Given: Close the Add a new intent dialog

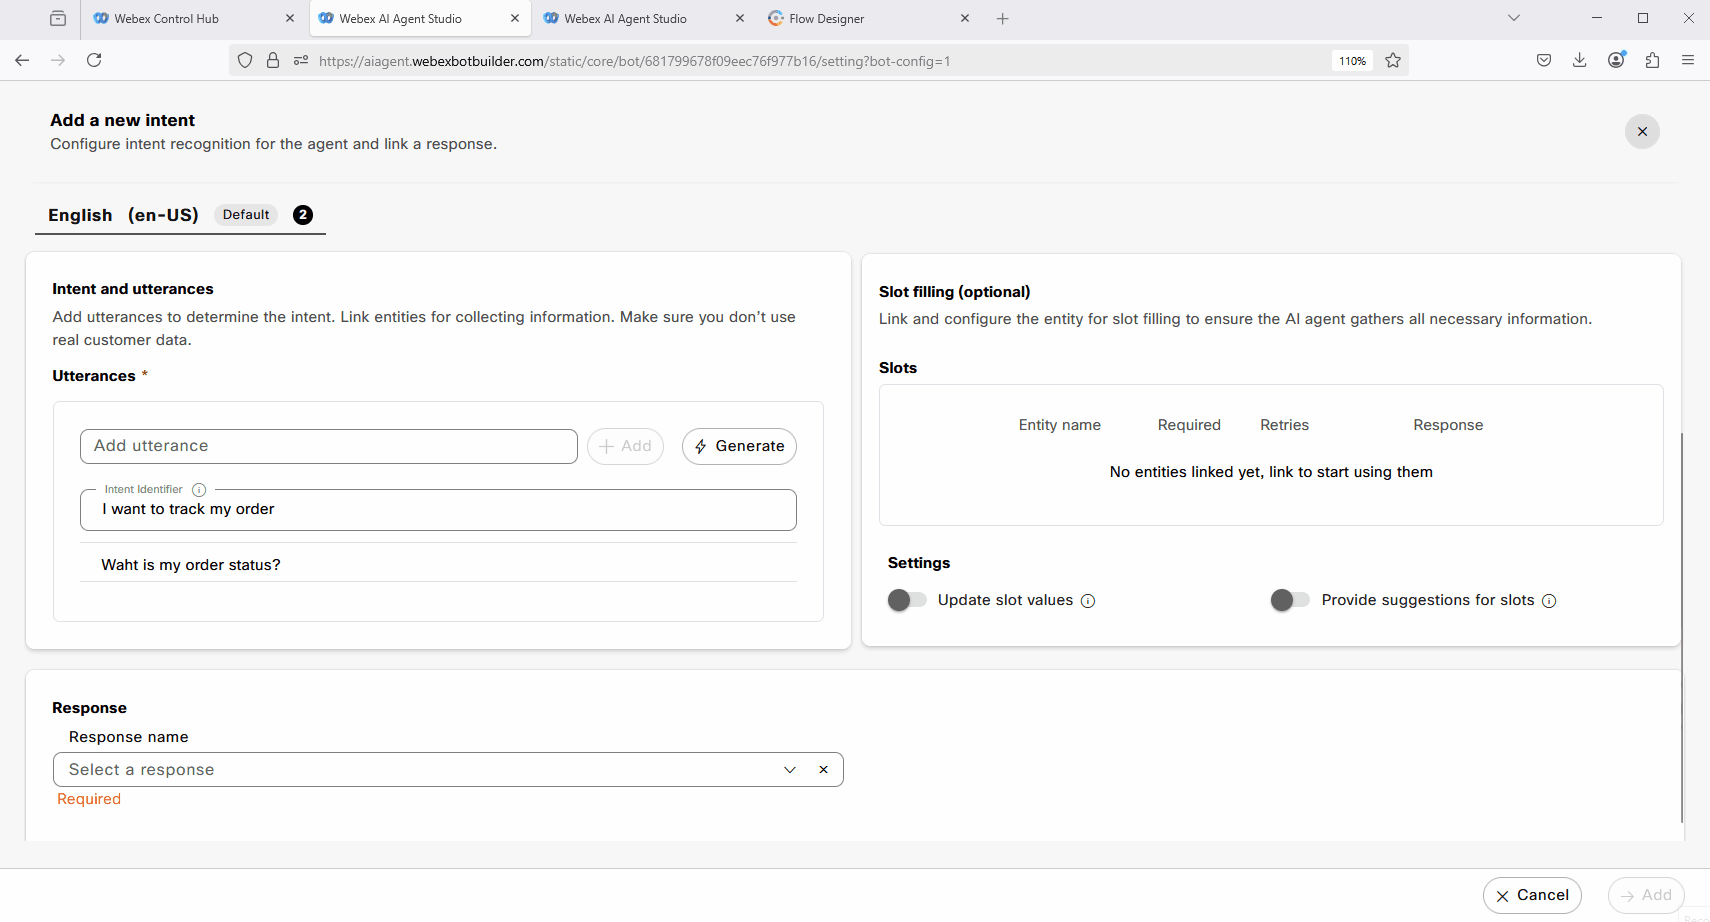Looking at the screenshot, I should (x=1641, y=132).
